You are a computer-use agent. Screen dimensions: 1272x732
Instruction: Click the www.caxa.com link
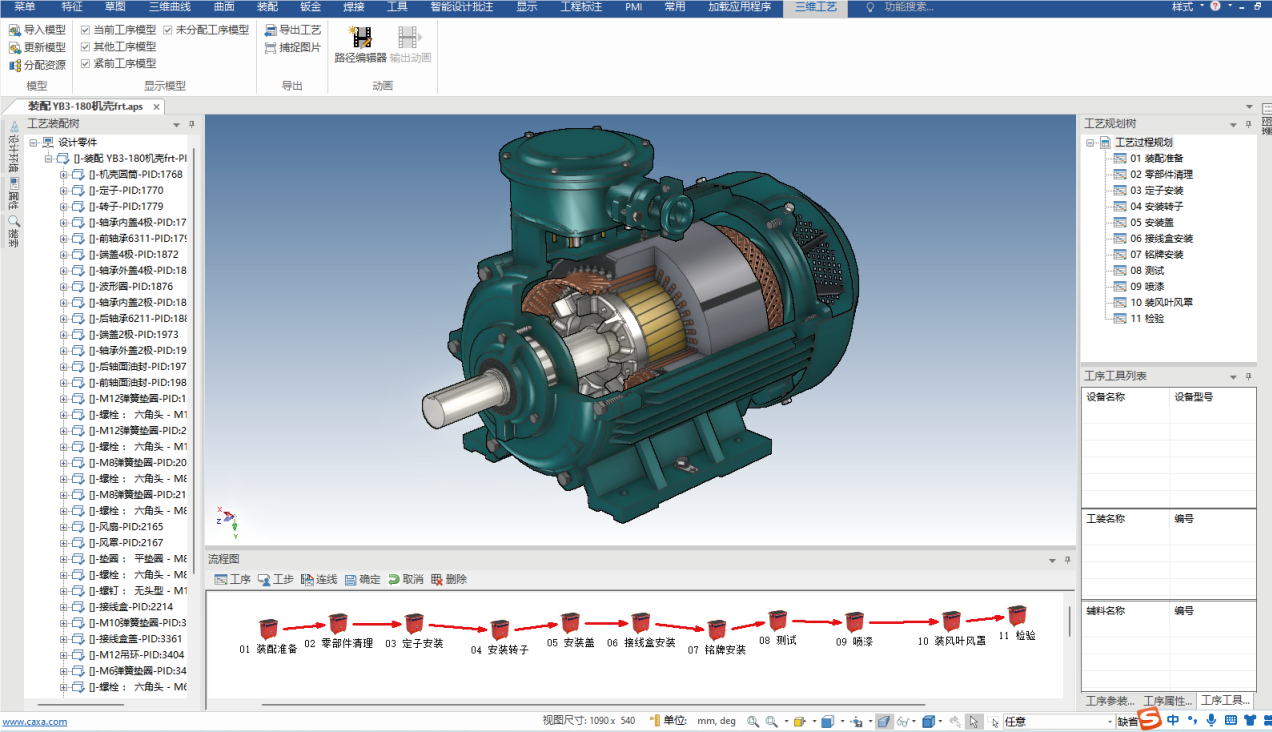click(x=34, y=721)
